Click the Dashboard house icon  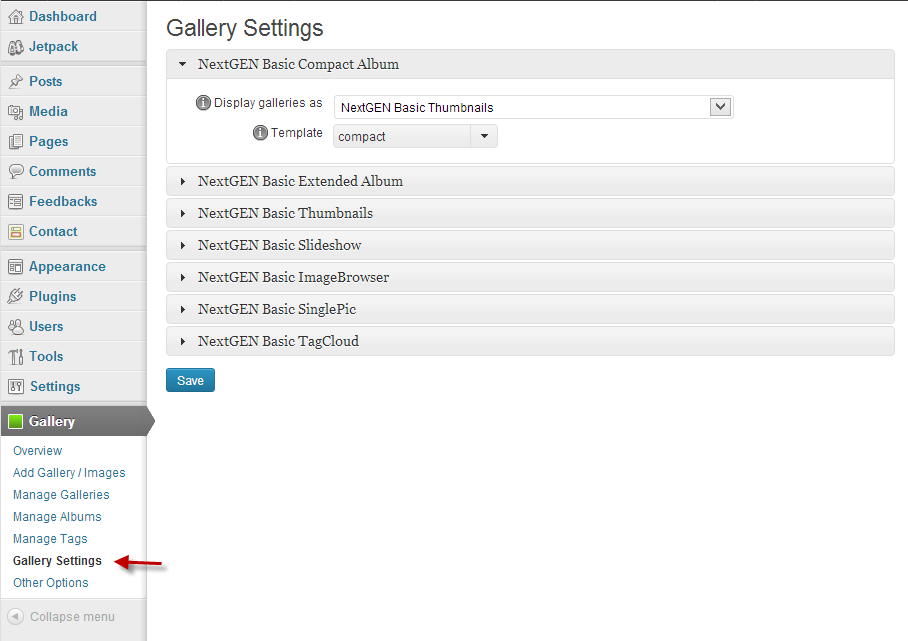16,17
